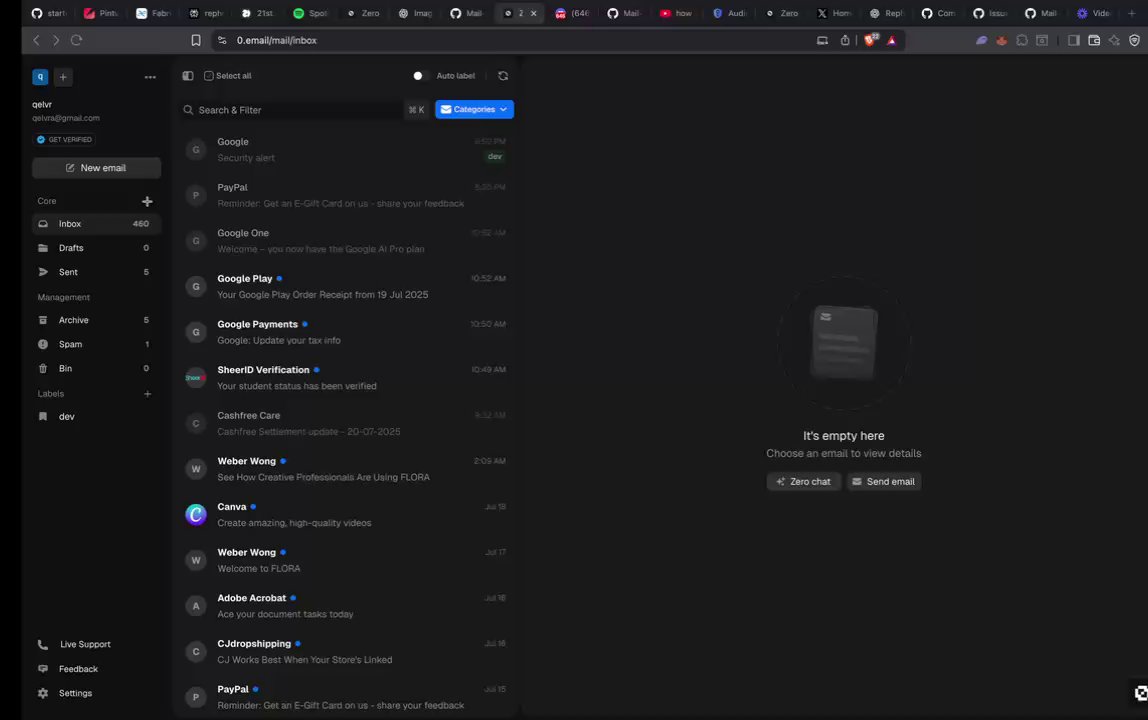
Task: Click the New email button
Action: click(97, 168)
